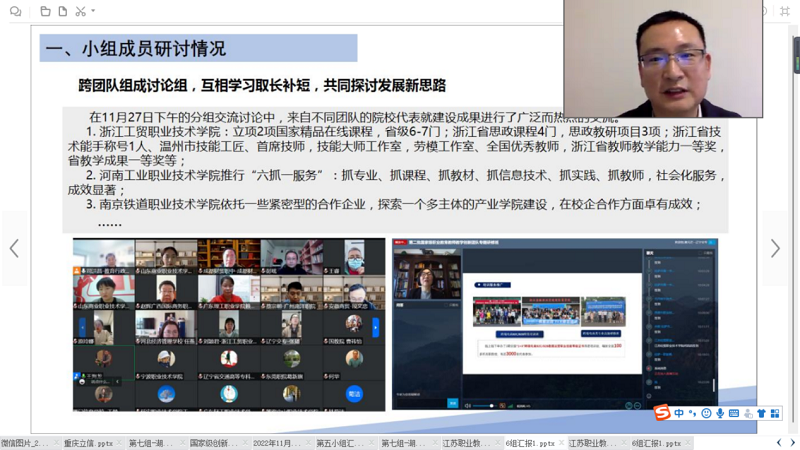Click the slide title 一、小组成员研讨情况
Screen dimensions: 800x450
(135, 48)
